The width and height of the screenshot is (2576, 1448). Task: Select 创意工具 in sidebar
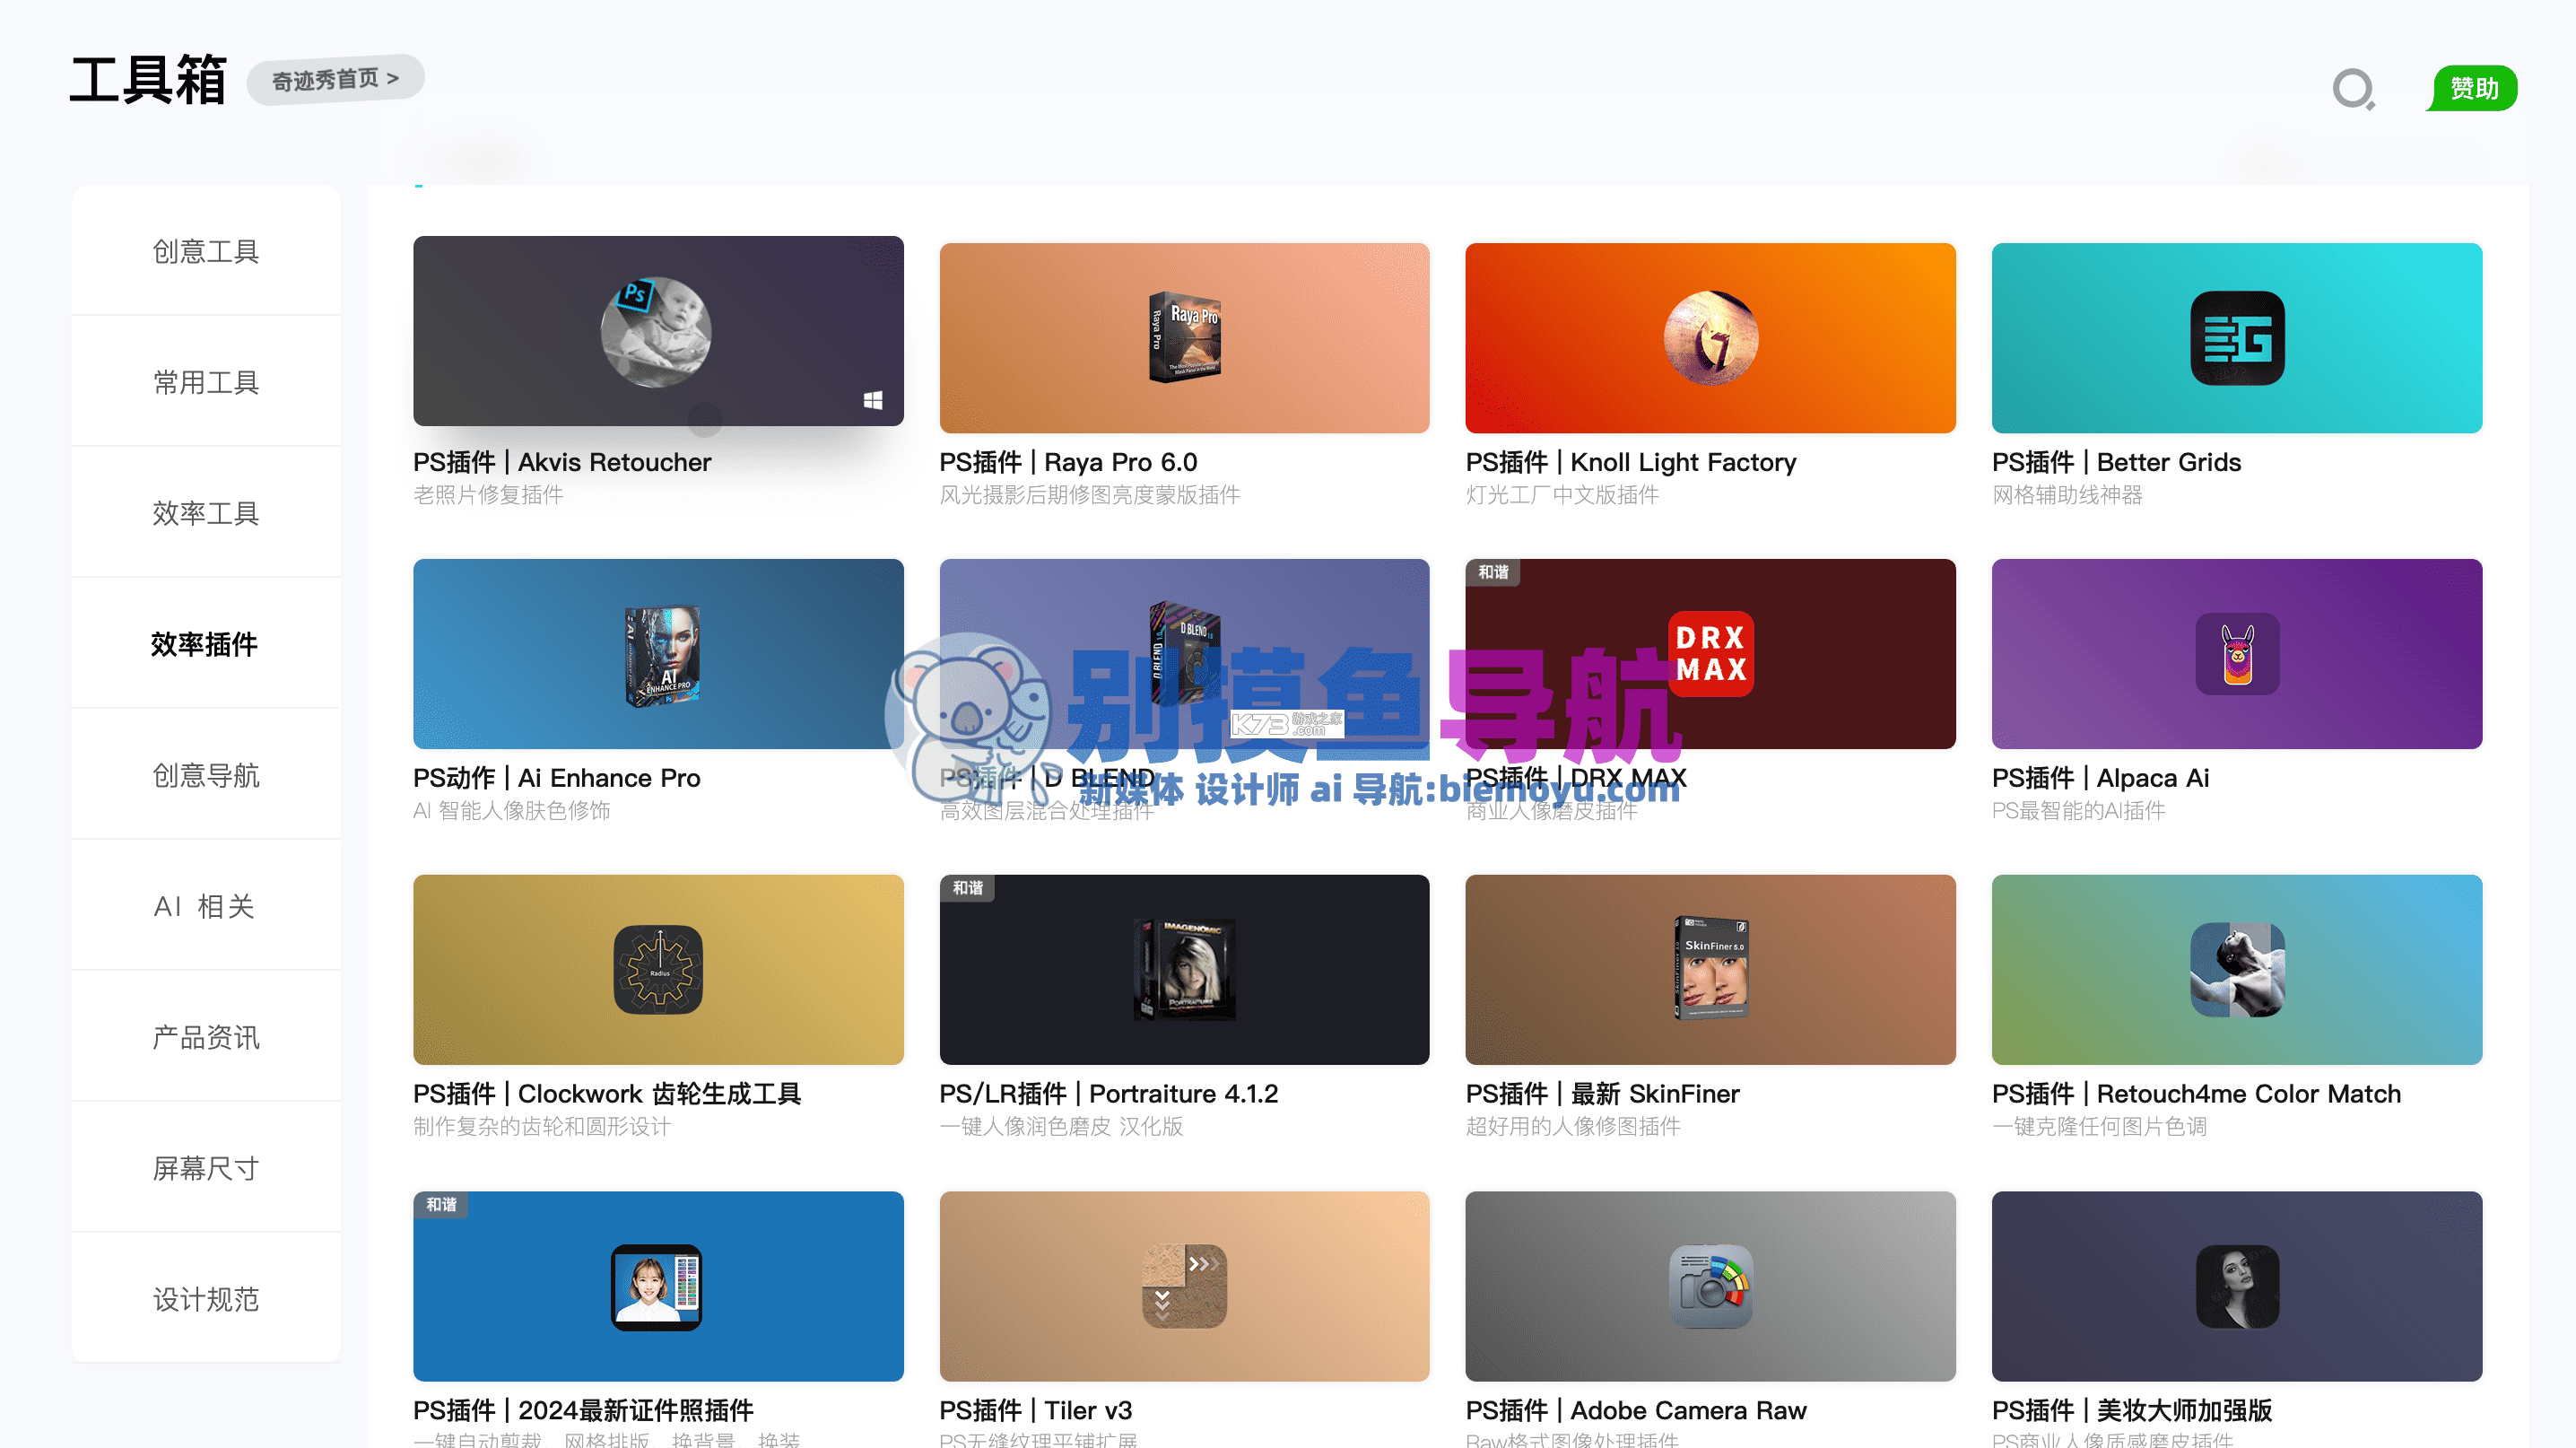tap(206, 251)
